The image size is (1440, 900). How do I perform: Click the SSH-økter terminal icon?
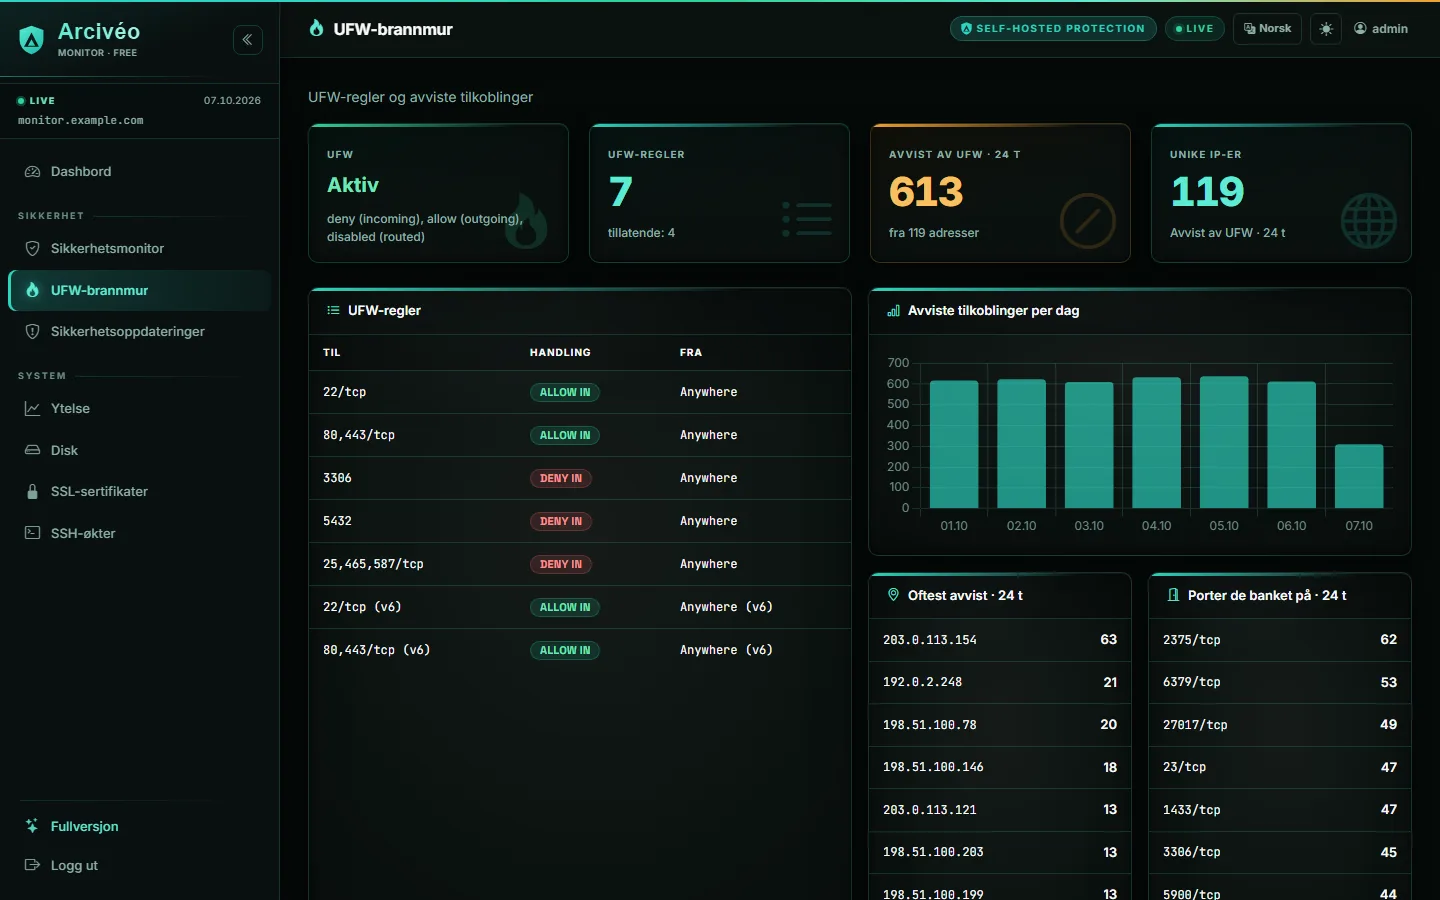[x=32, y=533]
